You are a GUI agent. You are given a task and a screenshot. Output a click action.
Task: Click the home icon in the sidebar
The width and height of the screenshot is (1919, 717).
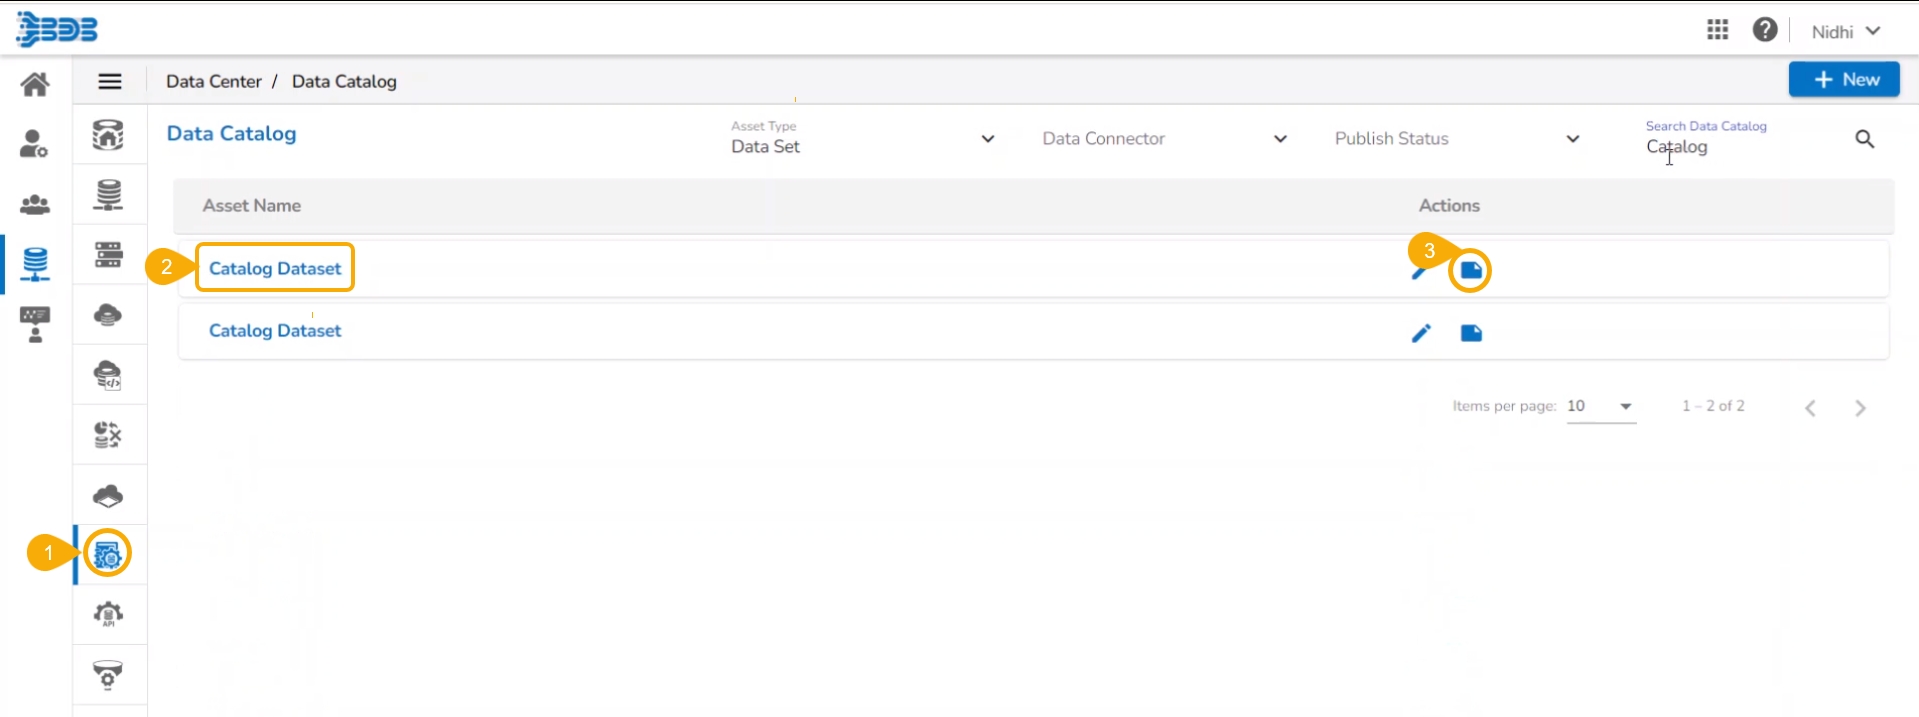(x=35, y=84)
